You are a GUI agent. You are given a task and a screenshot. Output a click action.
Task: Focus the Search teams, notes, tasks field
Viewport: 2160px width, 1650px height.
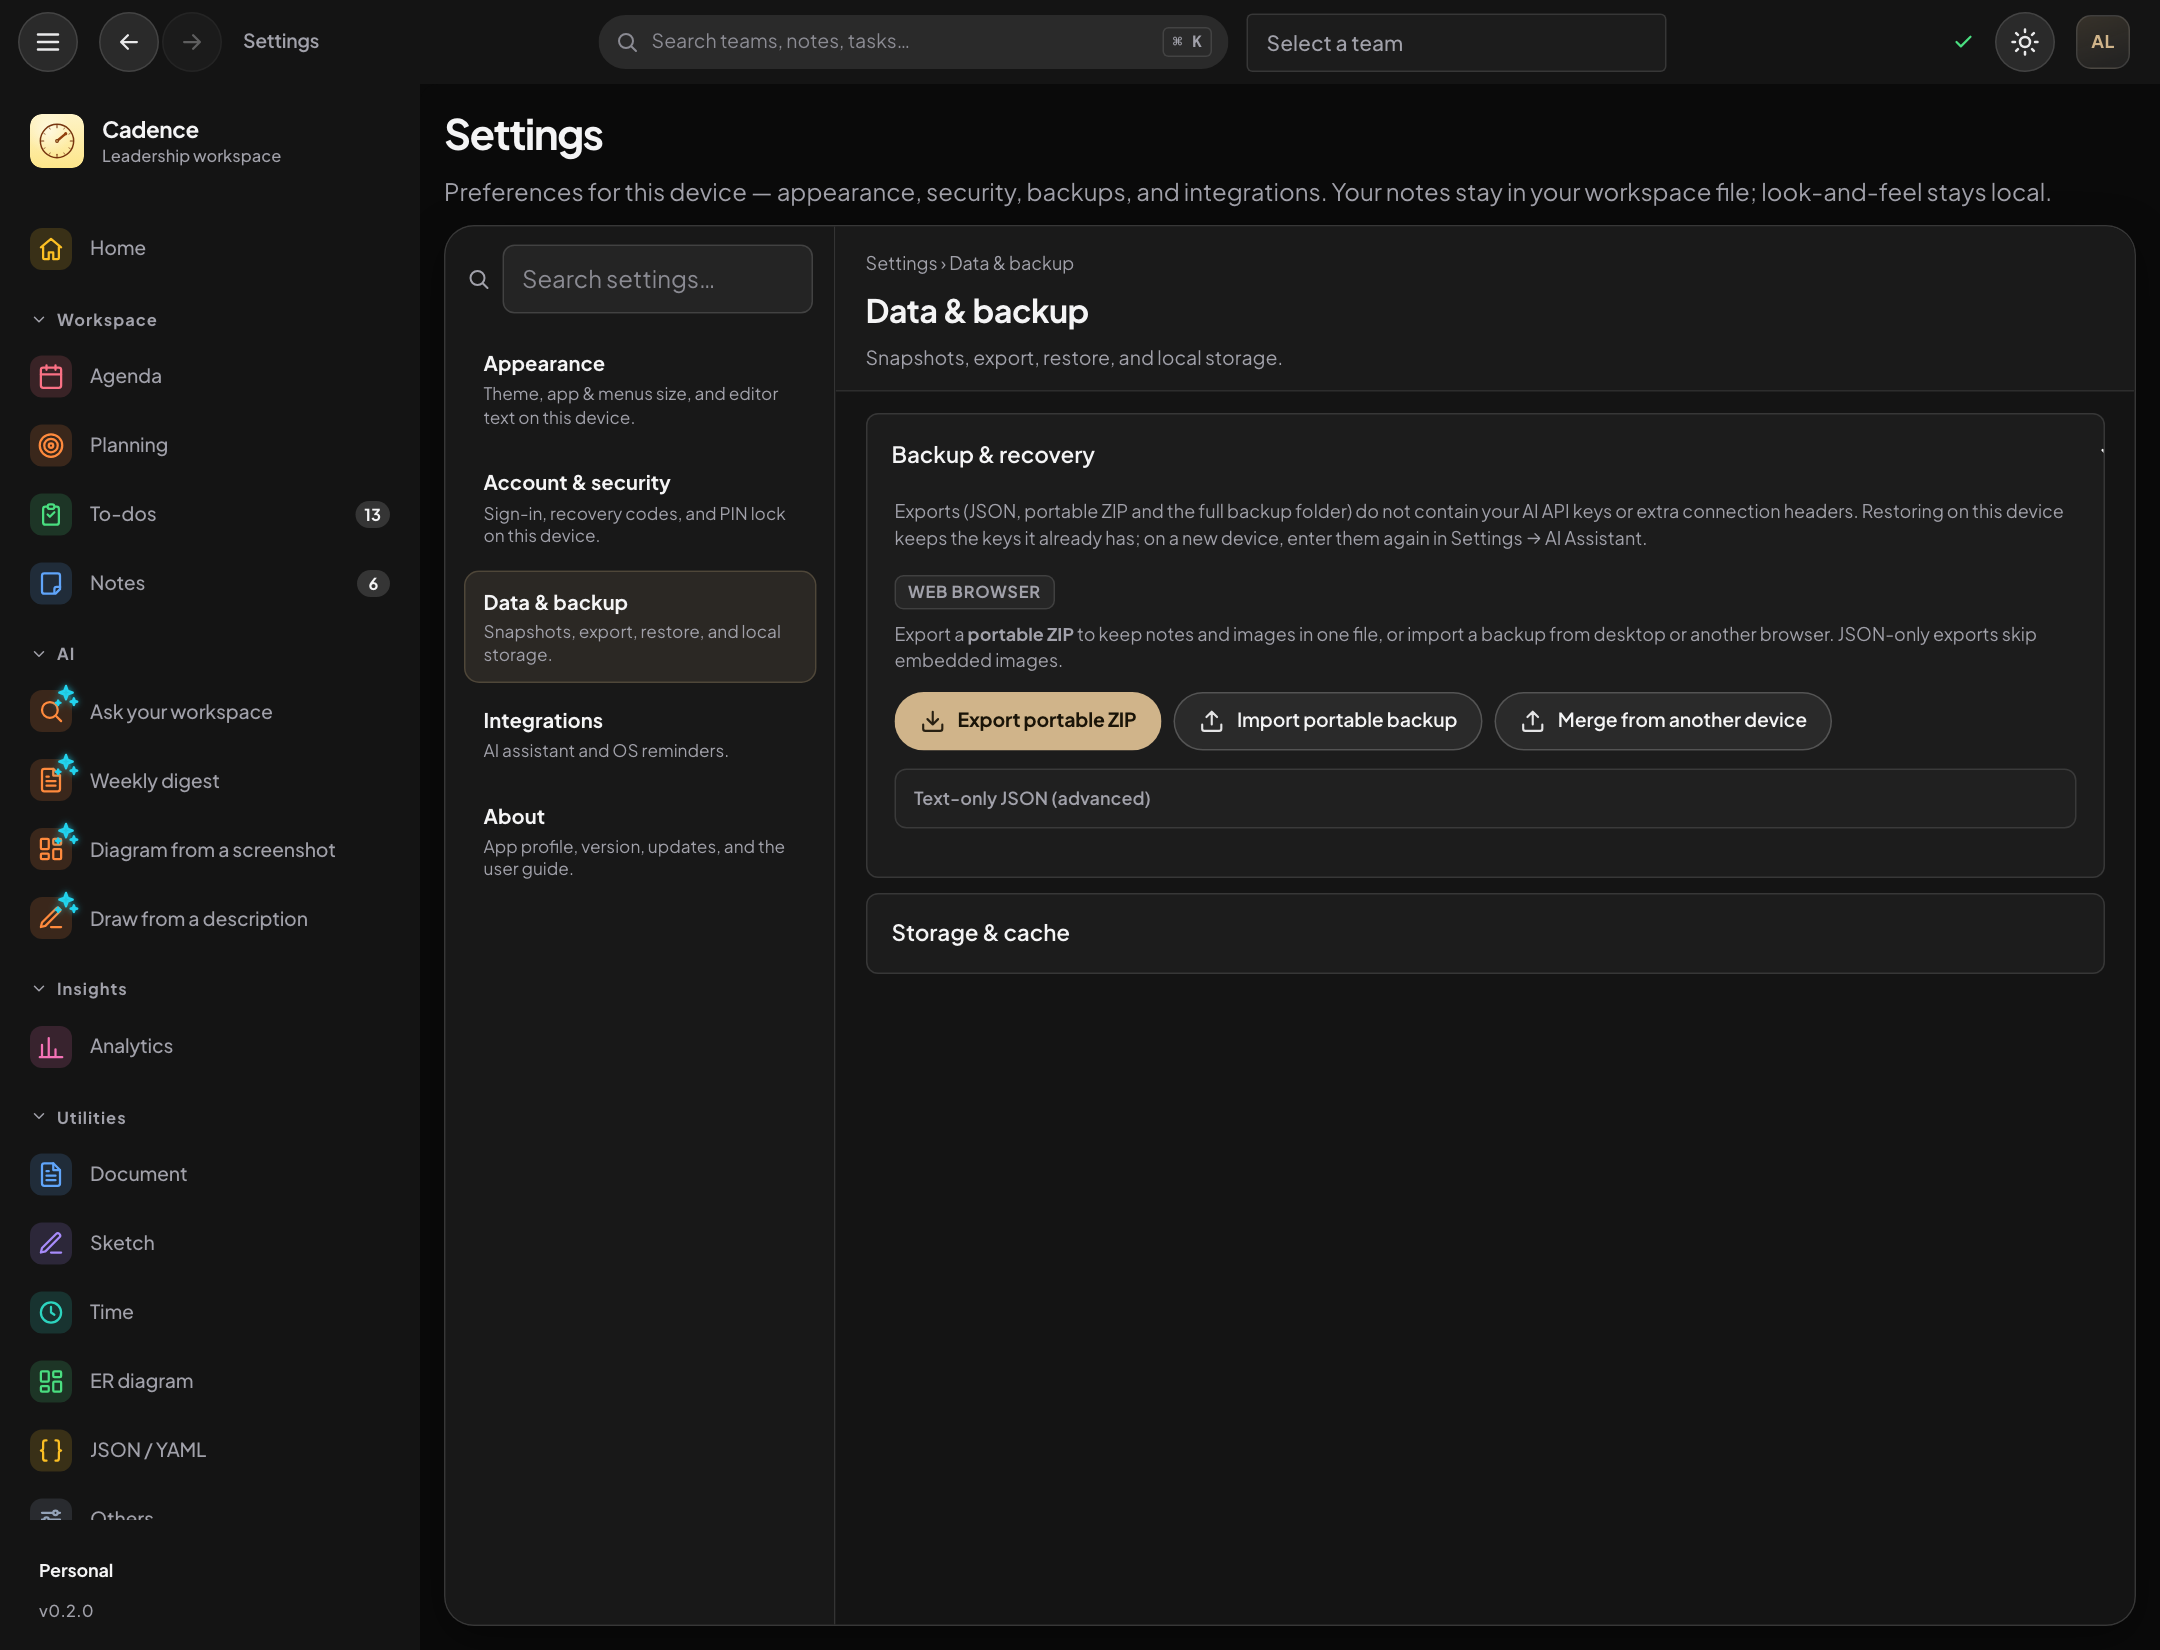[912, 42]
